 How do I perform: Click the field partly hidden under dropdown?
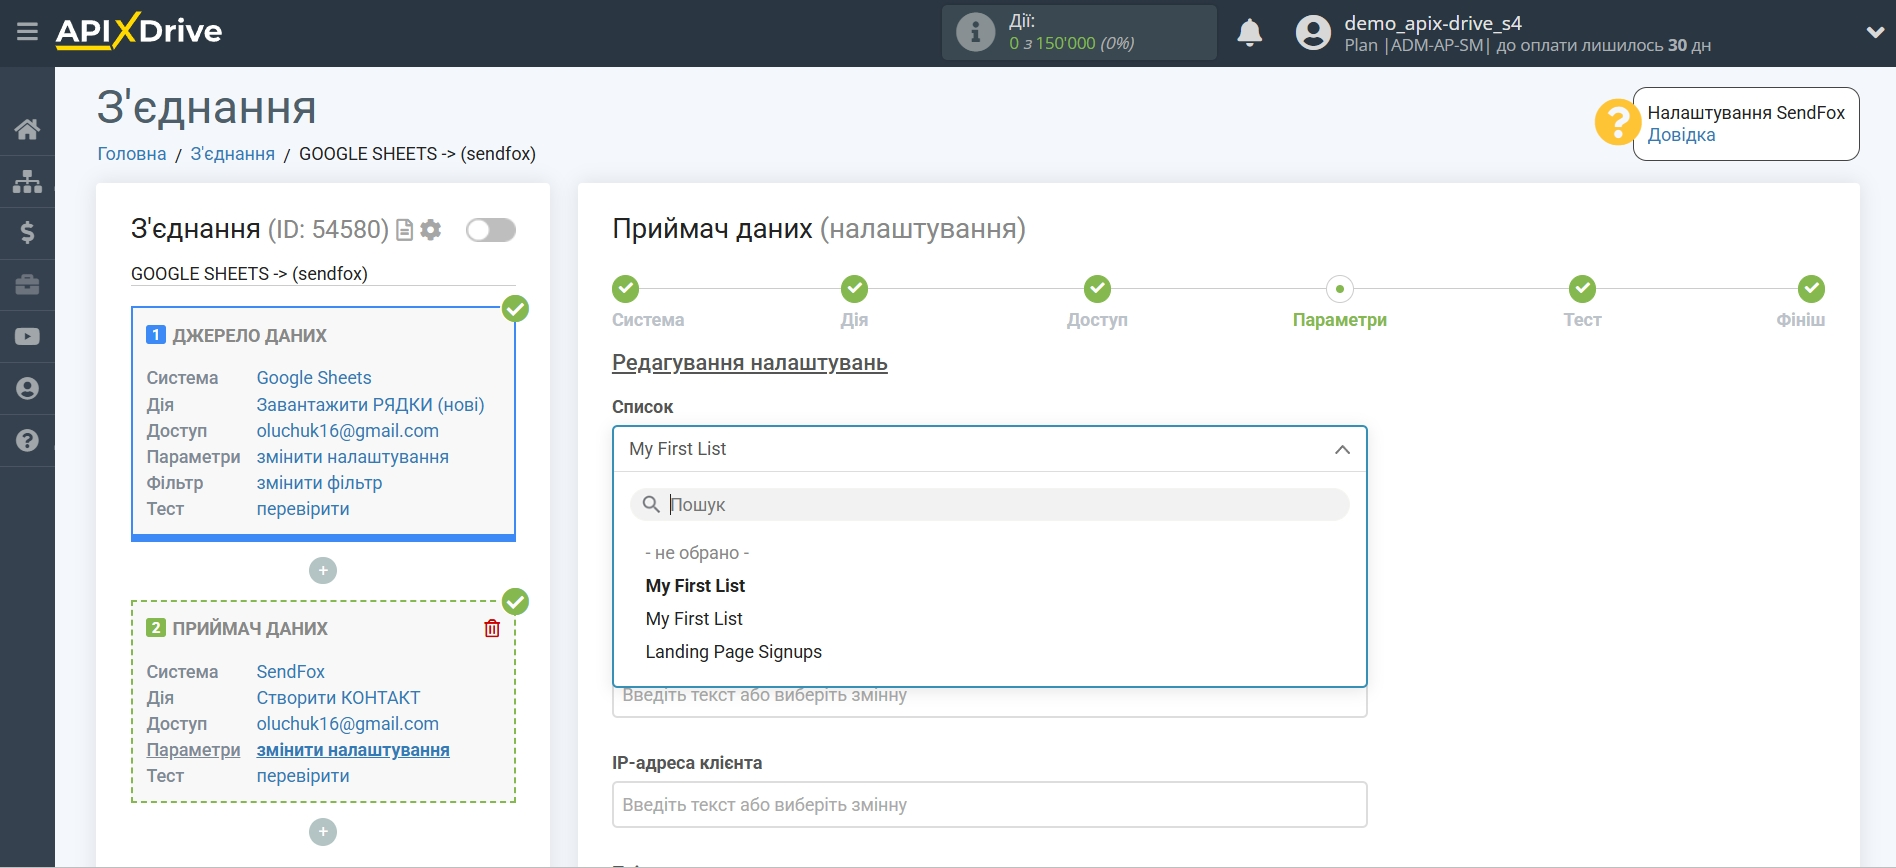pos(989,701)
